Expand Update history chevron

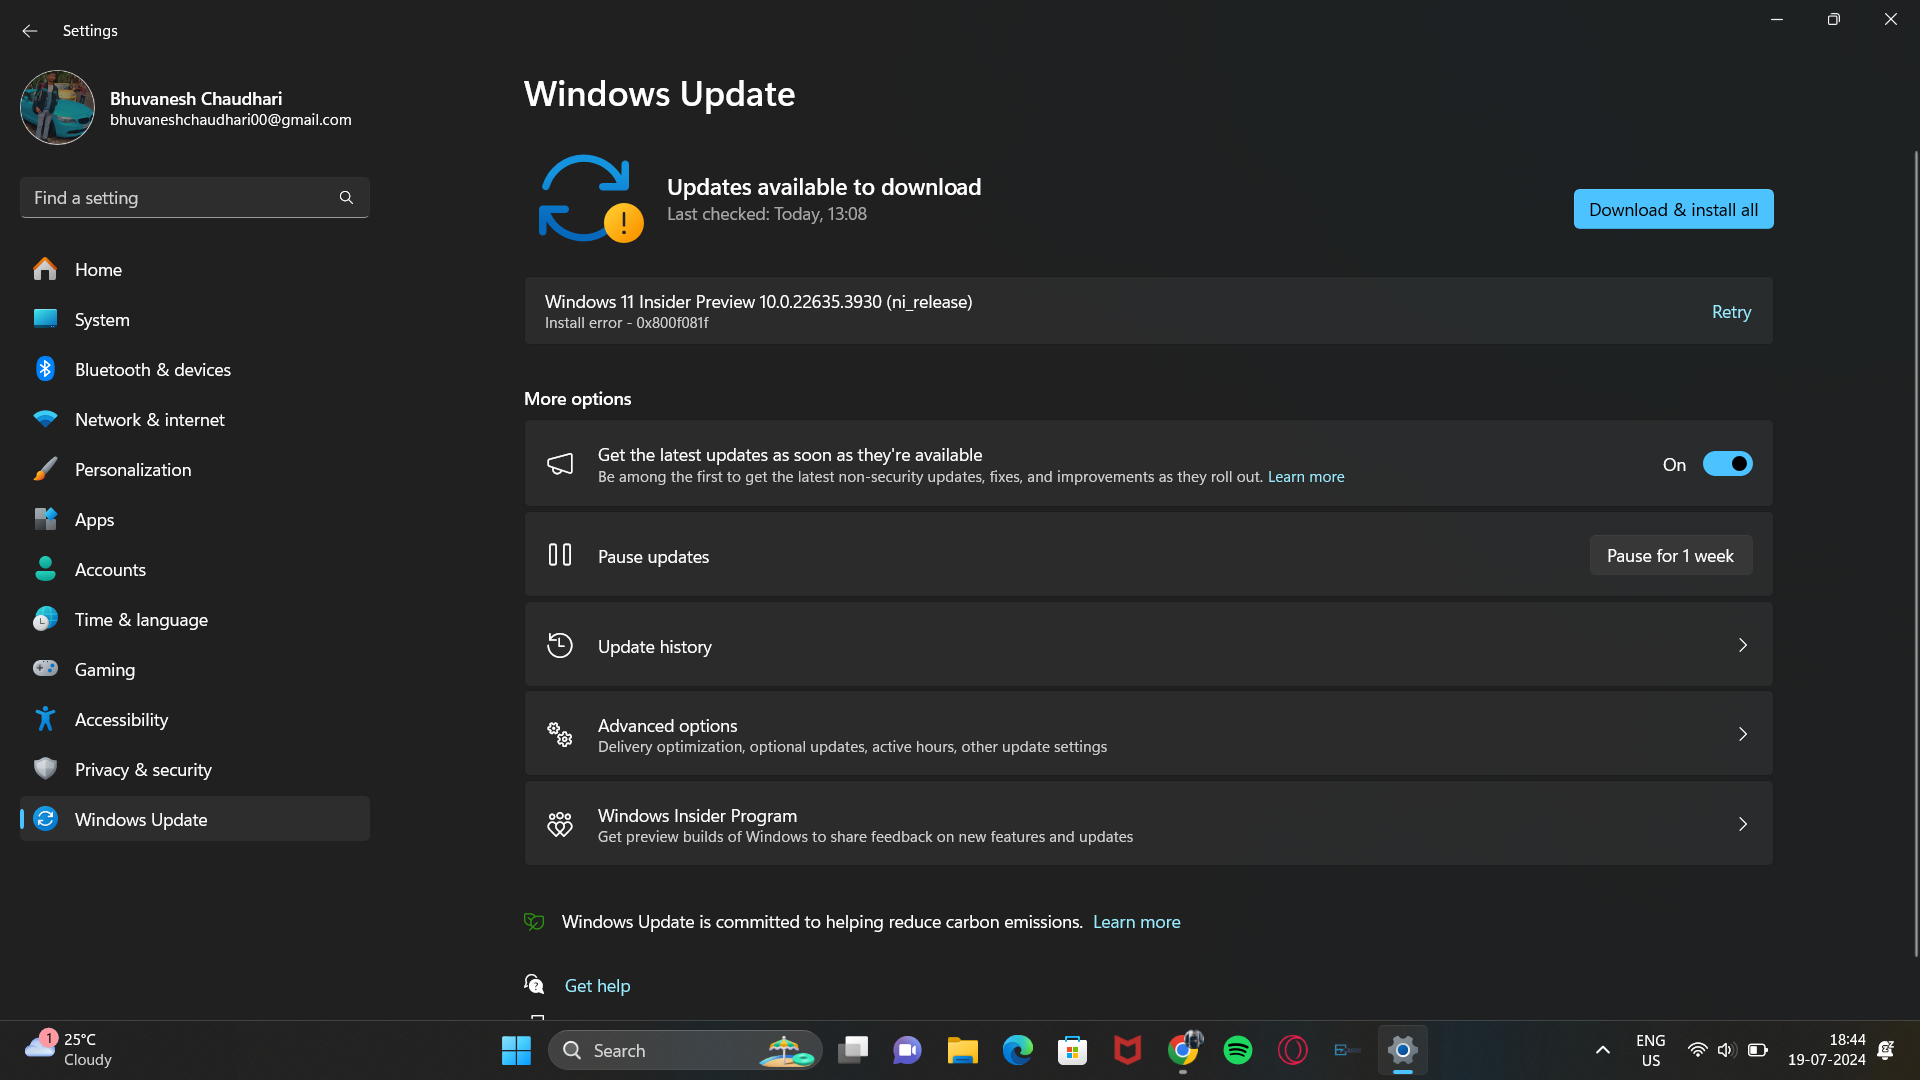[x=1742, y=646]
